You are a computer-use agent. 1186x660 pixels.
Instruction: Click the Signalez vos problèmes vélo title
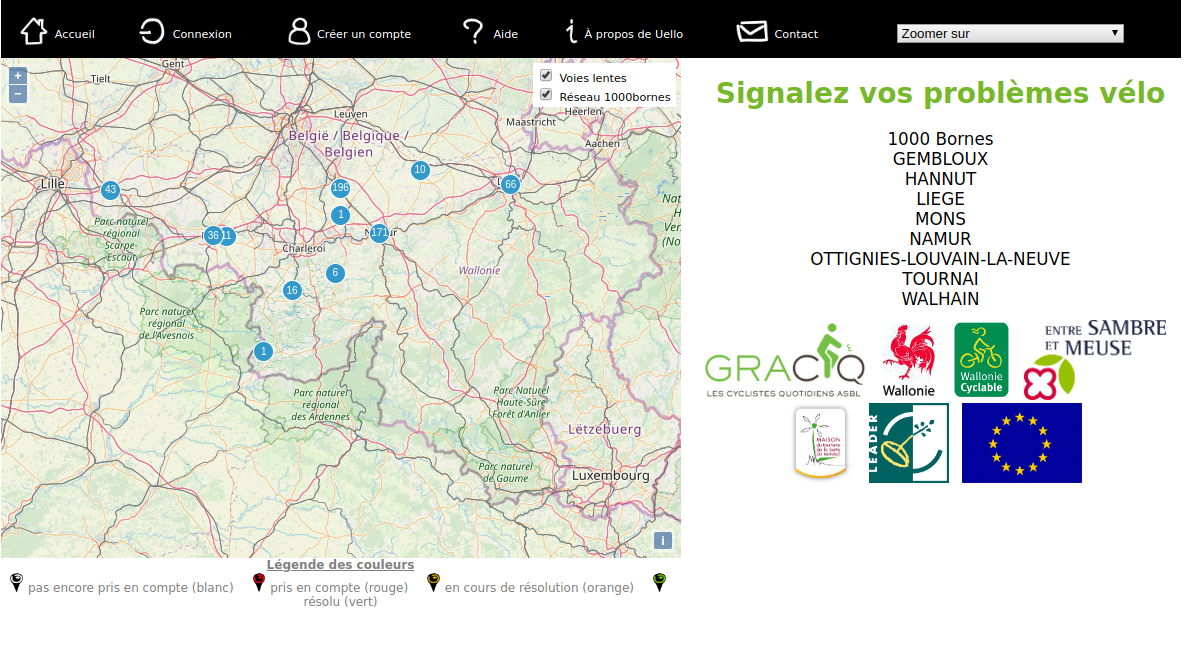[940, 94]
